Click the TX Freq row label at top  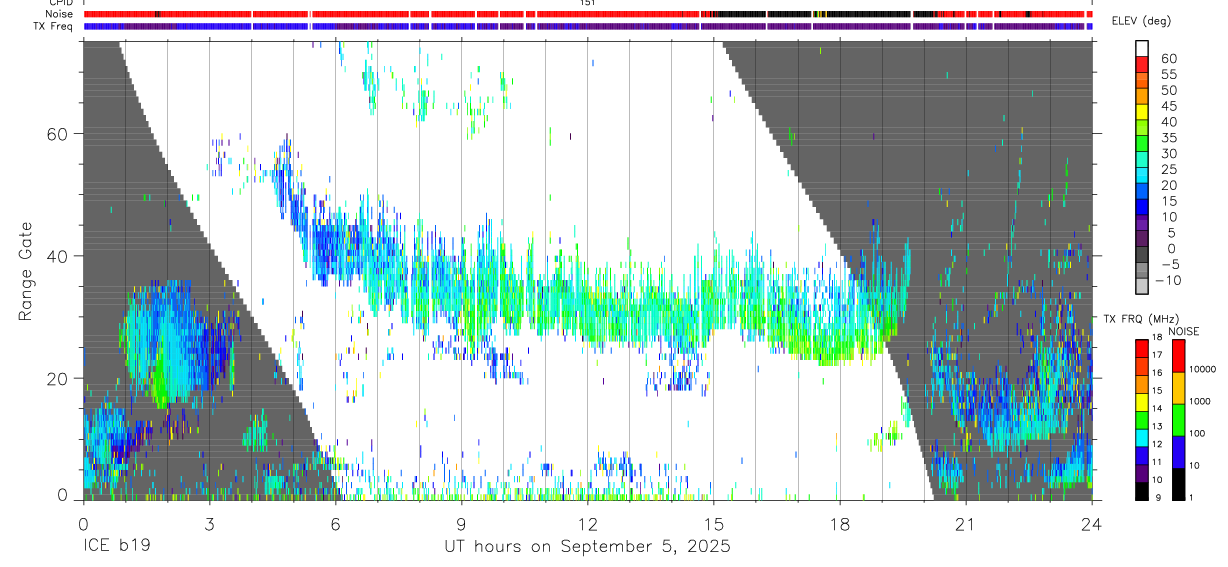point(55,26)
